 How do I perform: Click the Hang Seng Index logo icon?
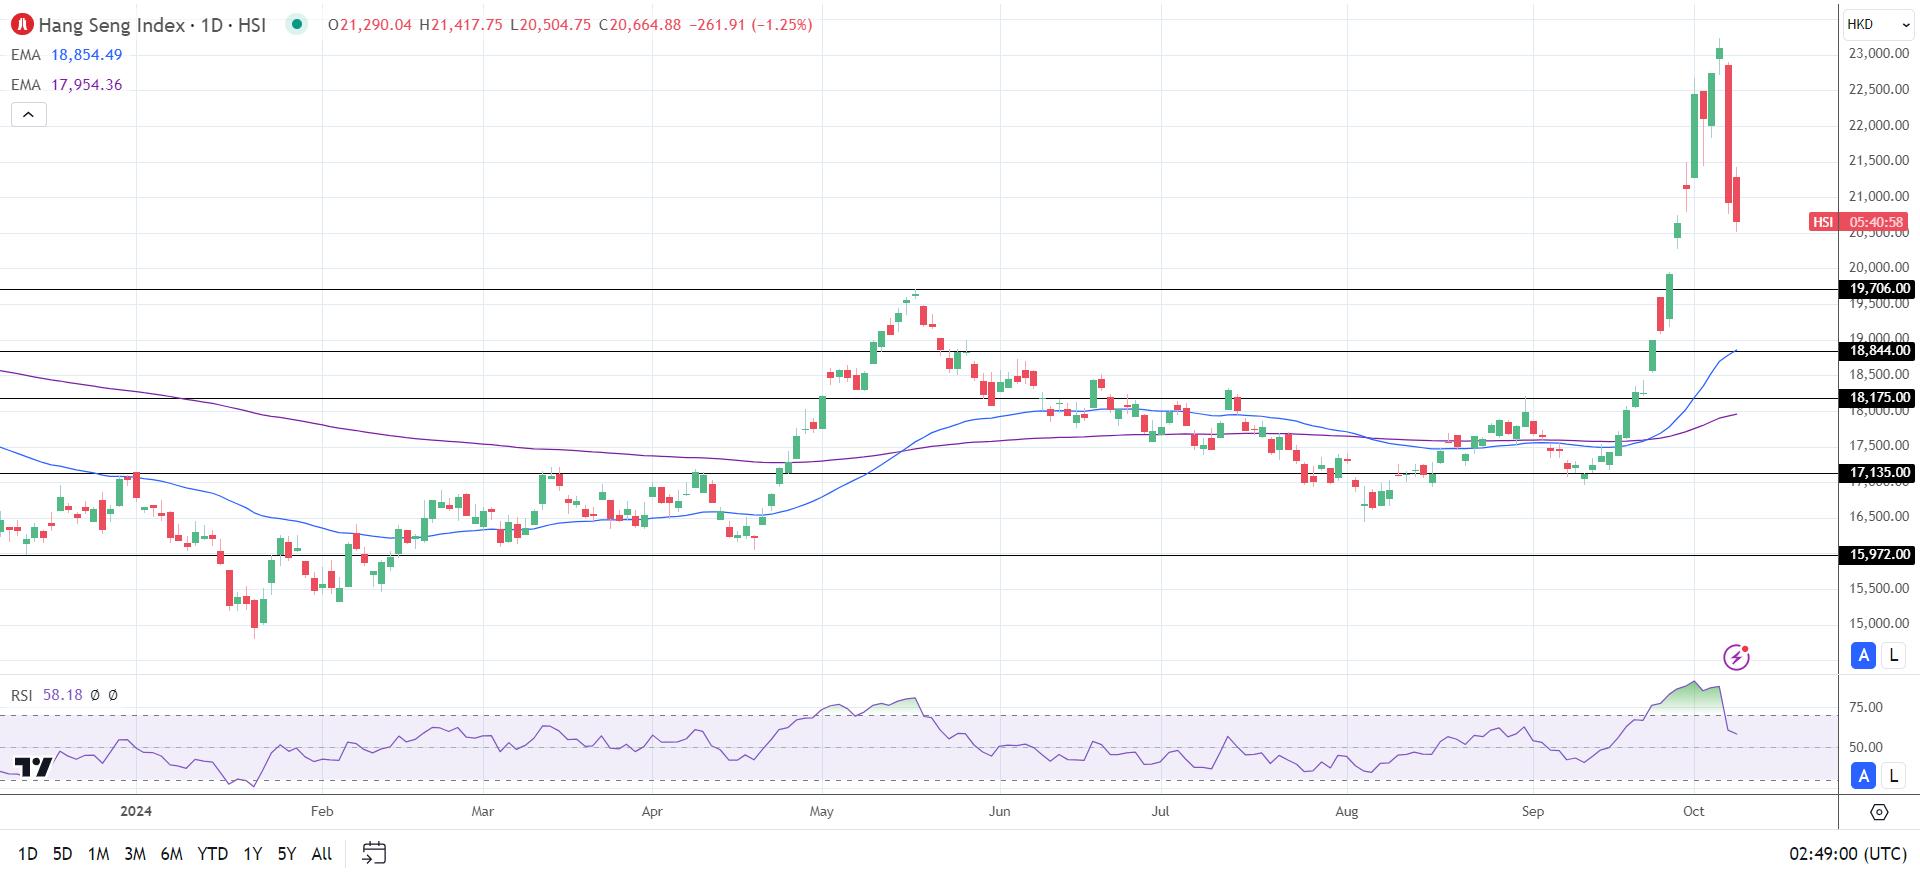[22, 24]
